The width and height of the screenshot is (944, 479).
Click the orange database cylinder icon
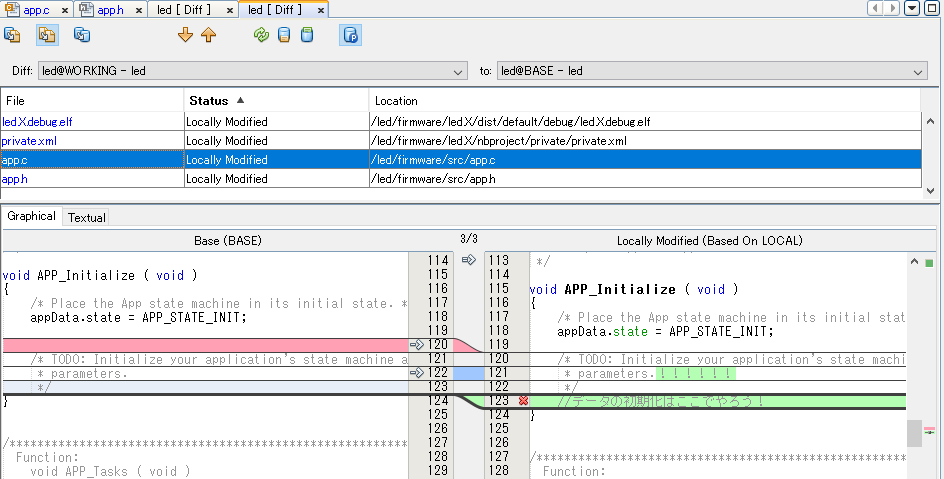coord(284,35)
